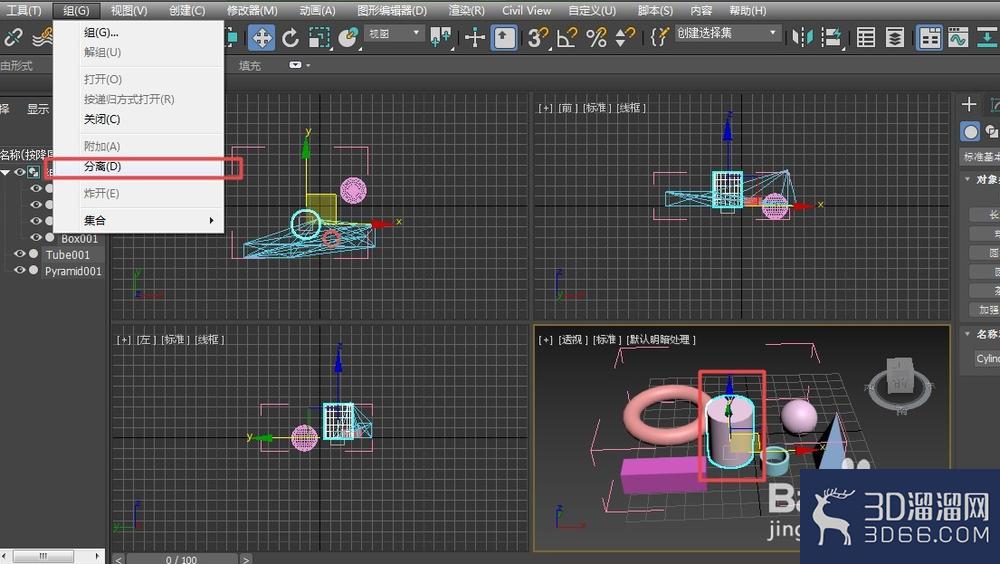Open the Civil View menu
Viewport: 1000px width, 564px height.
tap(526, 10)
